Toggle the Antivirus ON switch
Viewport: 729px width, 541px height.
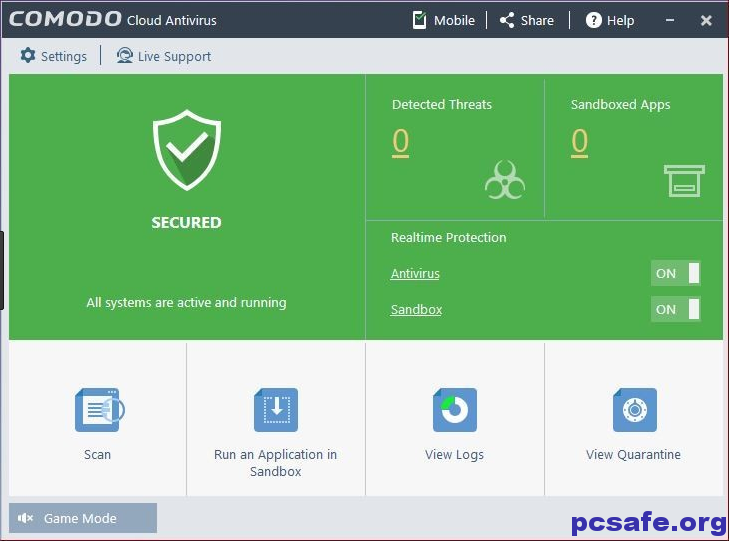click(675, 274)
